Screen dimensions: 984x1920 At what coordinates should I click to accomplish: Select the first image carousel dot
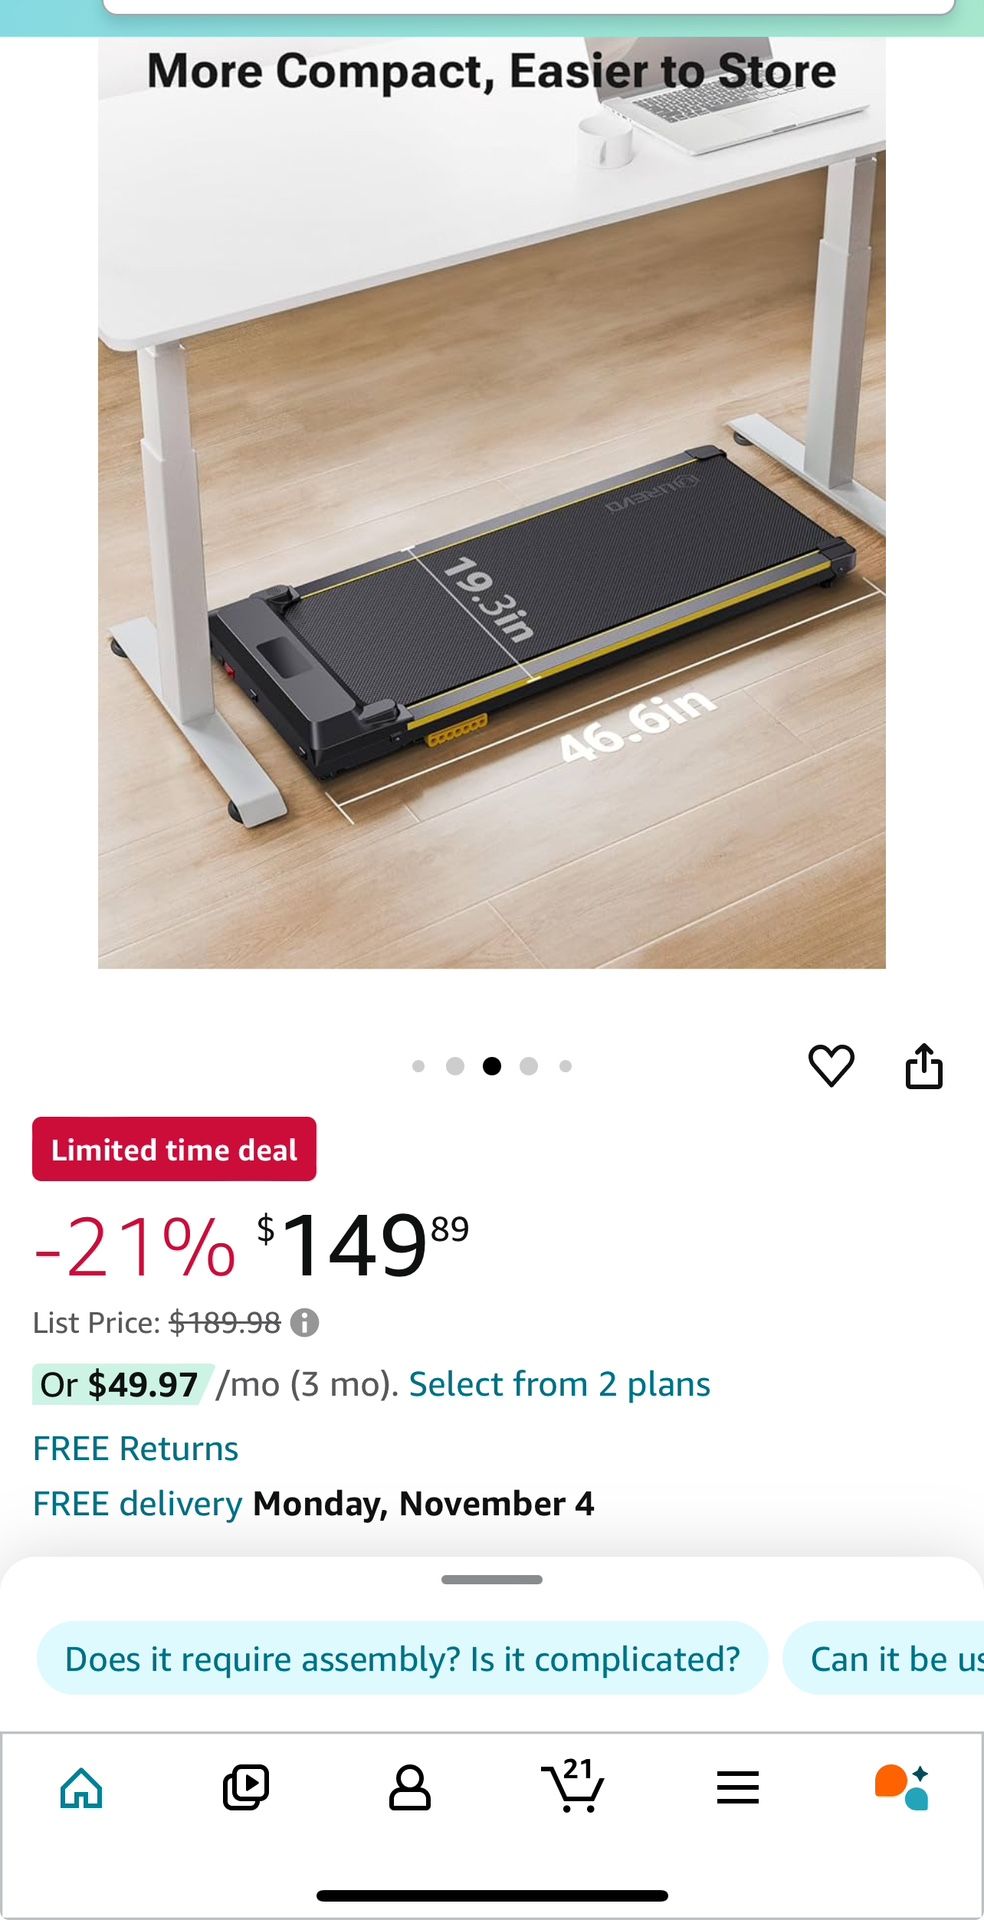(418, 1066)
